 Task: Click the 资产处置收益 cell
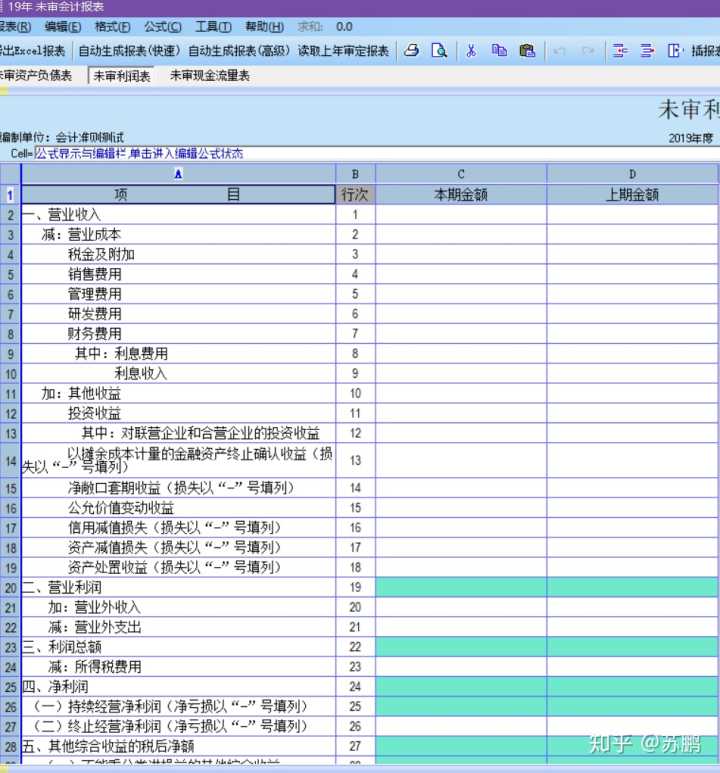coord(178,567)
